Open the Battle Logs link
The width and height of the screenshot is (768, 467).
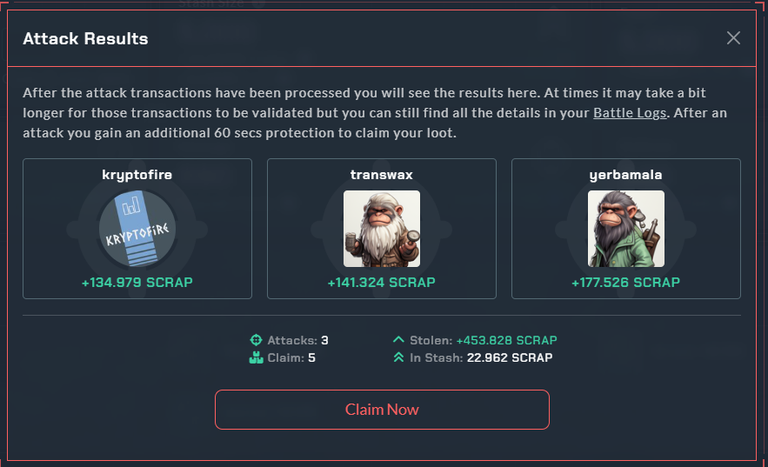pyautogui.click(x=630, y=113)
